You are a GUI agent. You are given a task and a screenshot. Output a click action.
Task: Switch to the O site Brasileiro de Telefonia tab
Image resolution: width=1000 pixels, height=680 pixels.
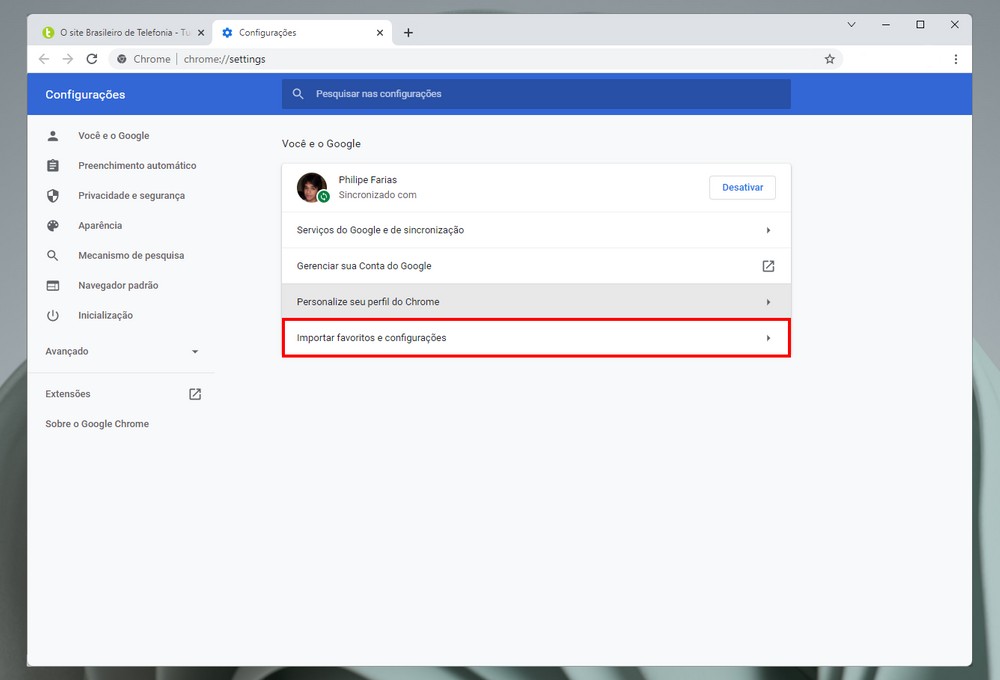pyautogui.click(x=118, y=33)
